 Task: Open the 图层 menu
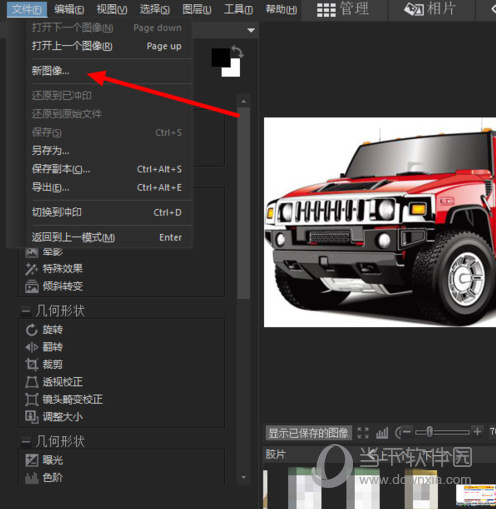tap(197, 9)
